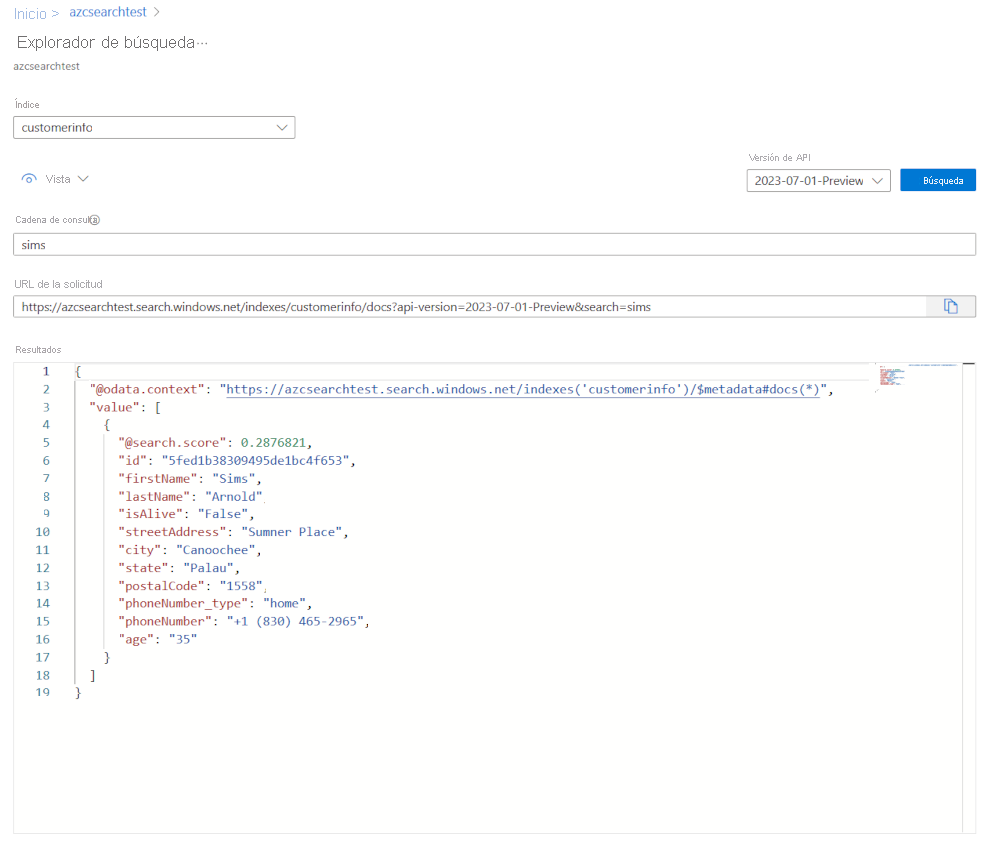This screenshot has height=852, width=999.
Task: Click the chevron icon after azcsearchtest breadcrumb
Action: [x=156, y=14]
